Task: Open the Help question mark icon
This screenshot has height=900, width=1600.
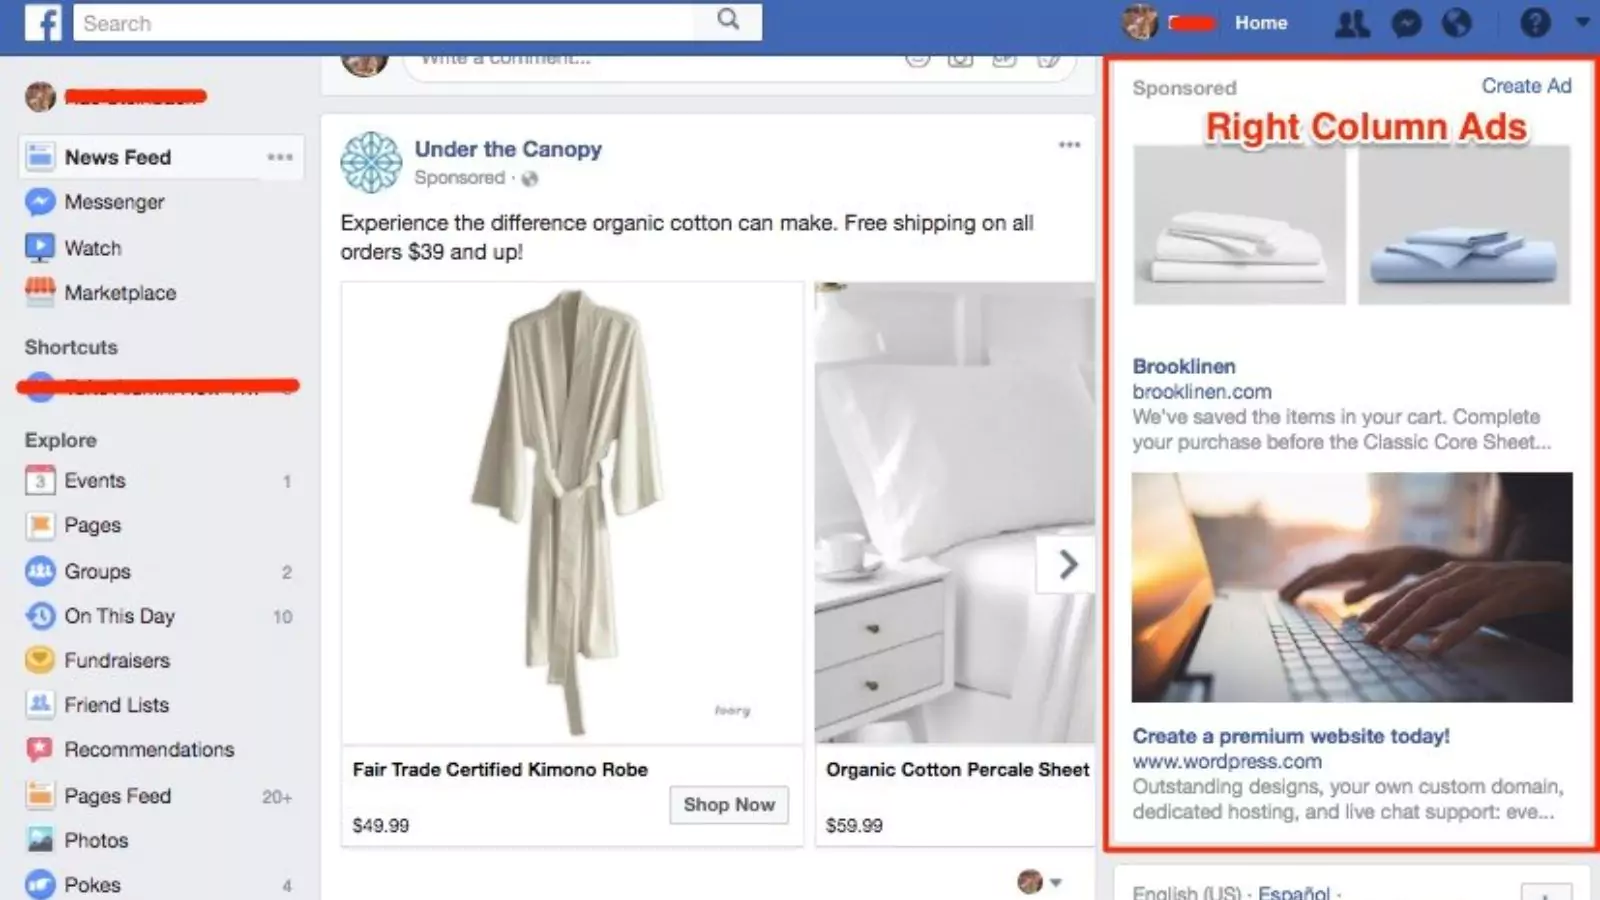Action: [x=1535, y=23]
